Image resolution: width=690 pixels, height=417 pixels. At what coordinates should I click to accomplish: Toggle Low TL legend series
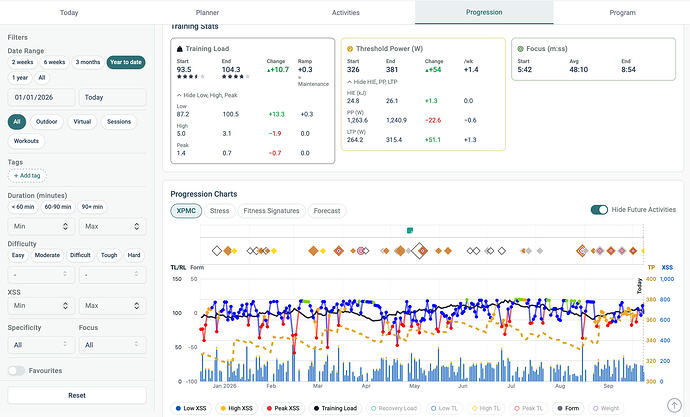(444, 408)
